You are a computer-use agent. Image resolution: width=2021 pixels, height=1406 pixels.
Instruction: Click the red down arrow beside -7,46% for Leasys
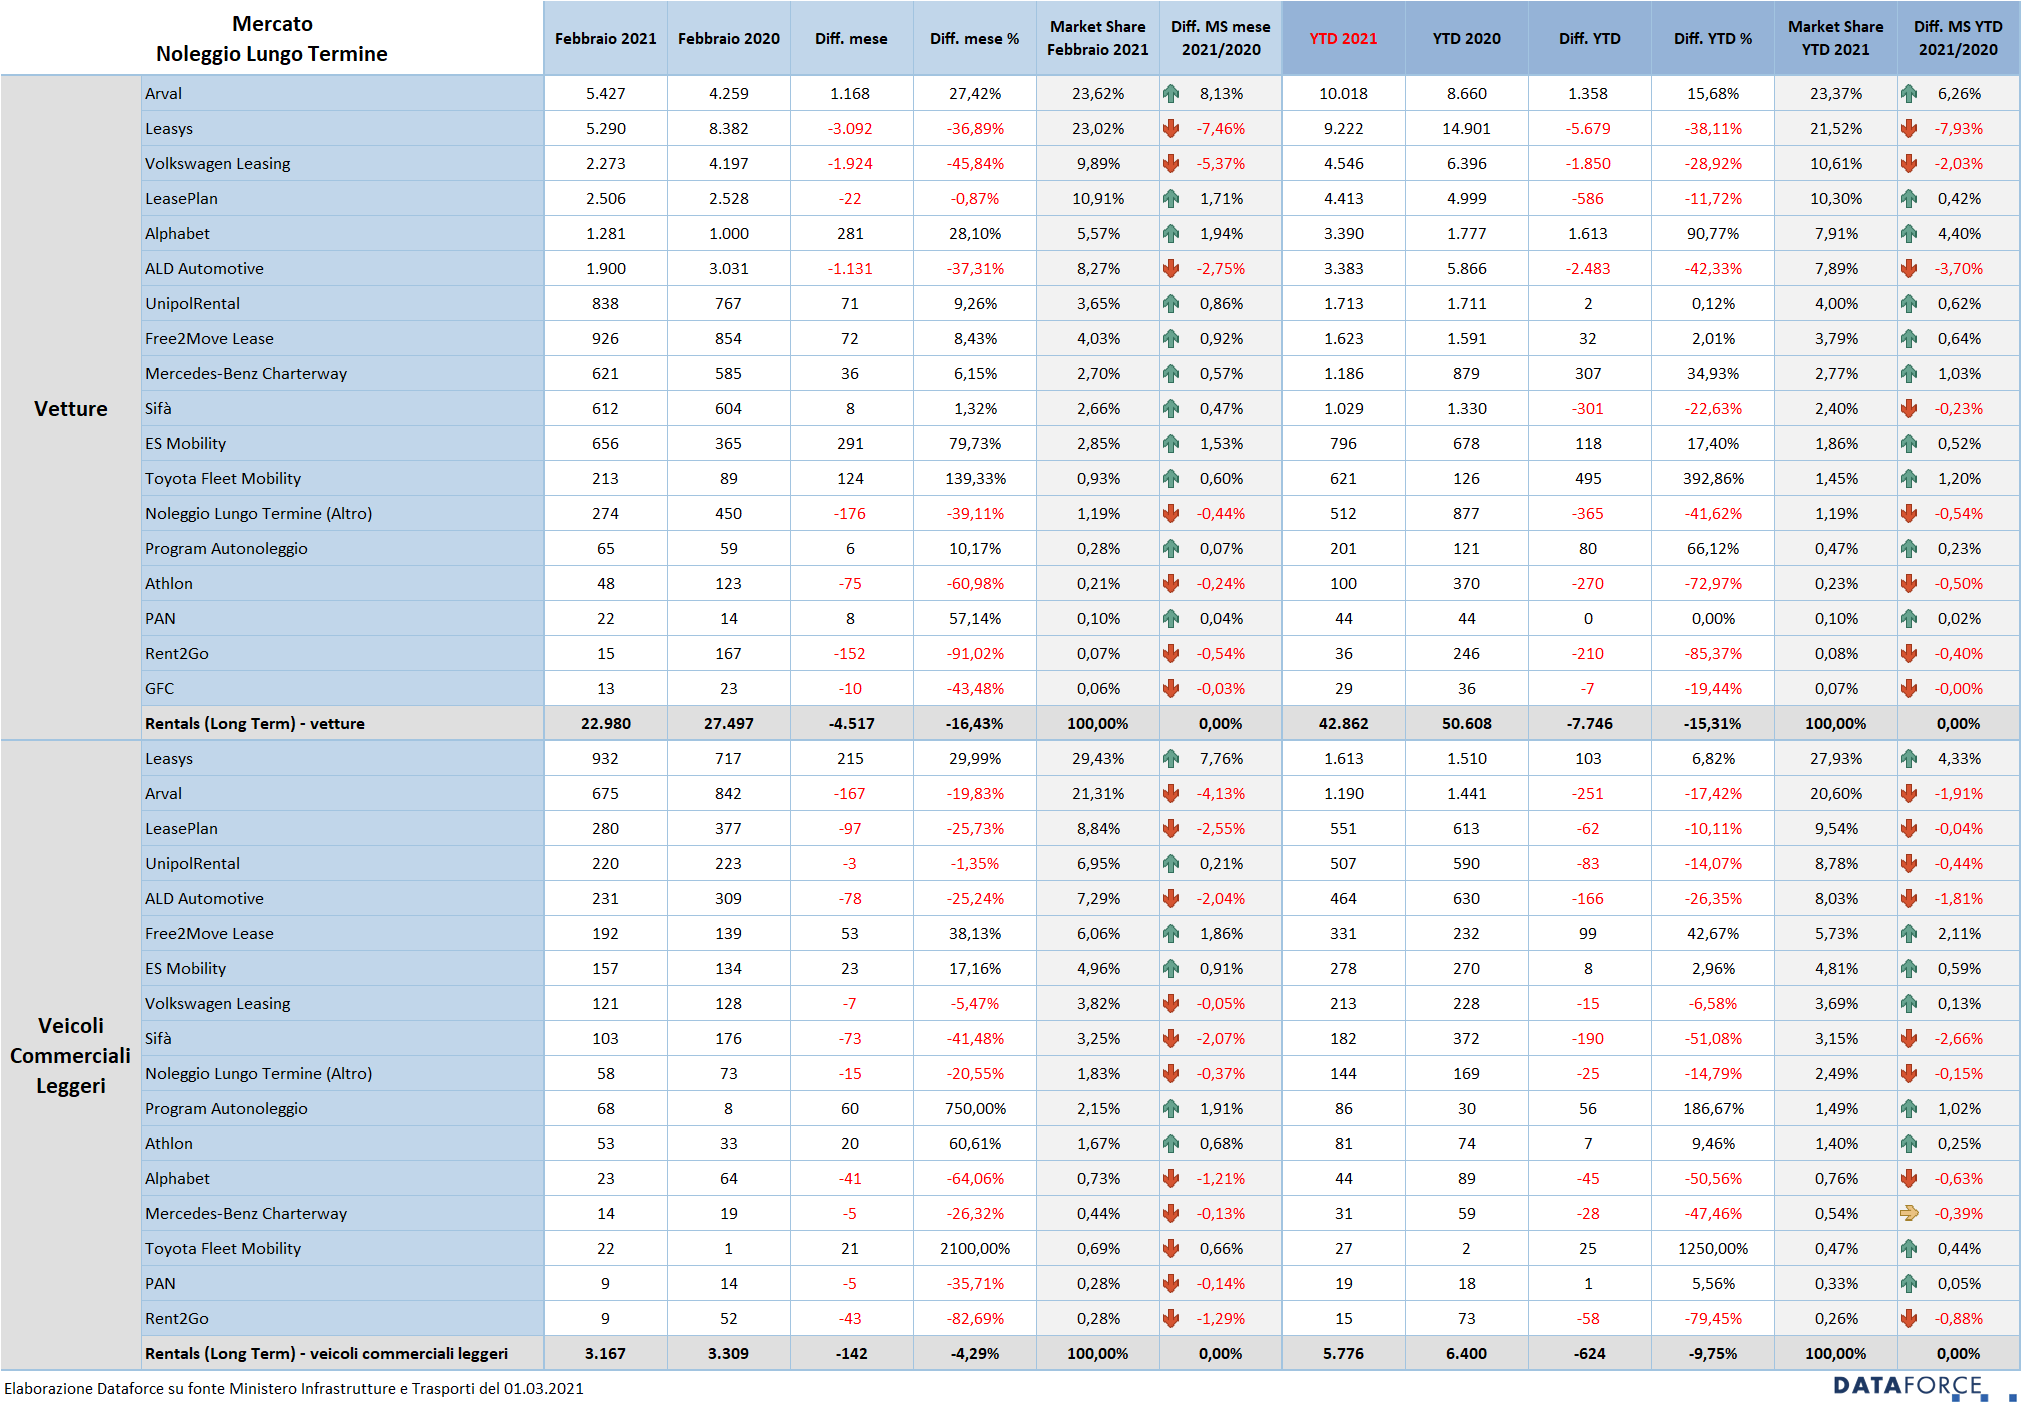pyautogui.click(x=1171, y=128)
